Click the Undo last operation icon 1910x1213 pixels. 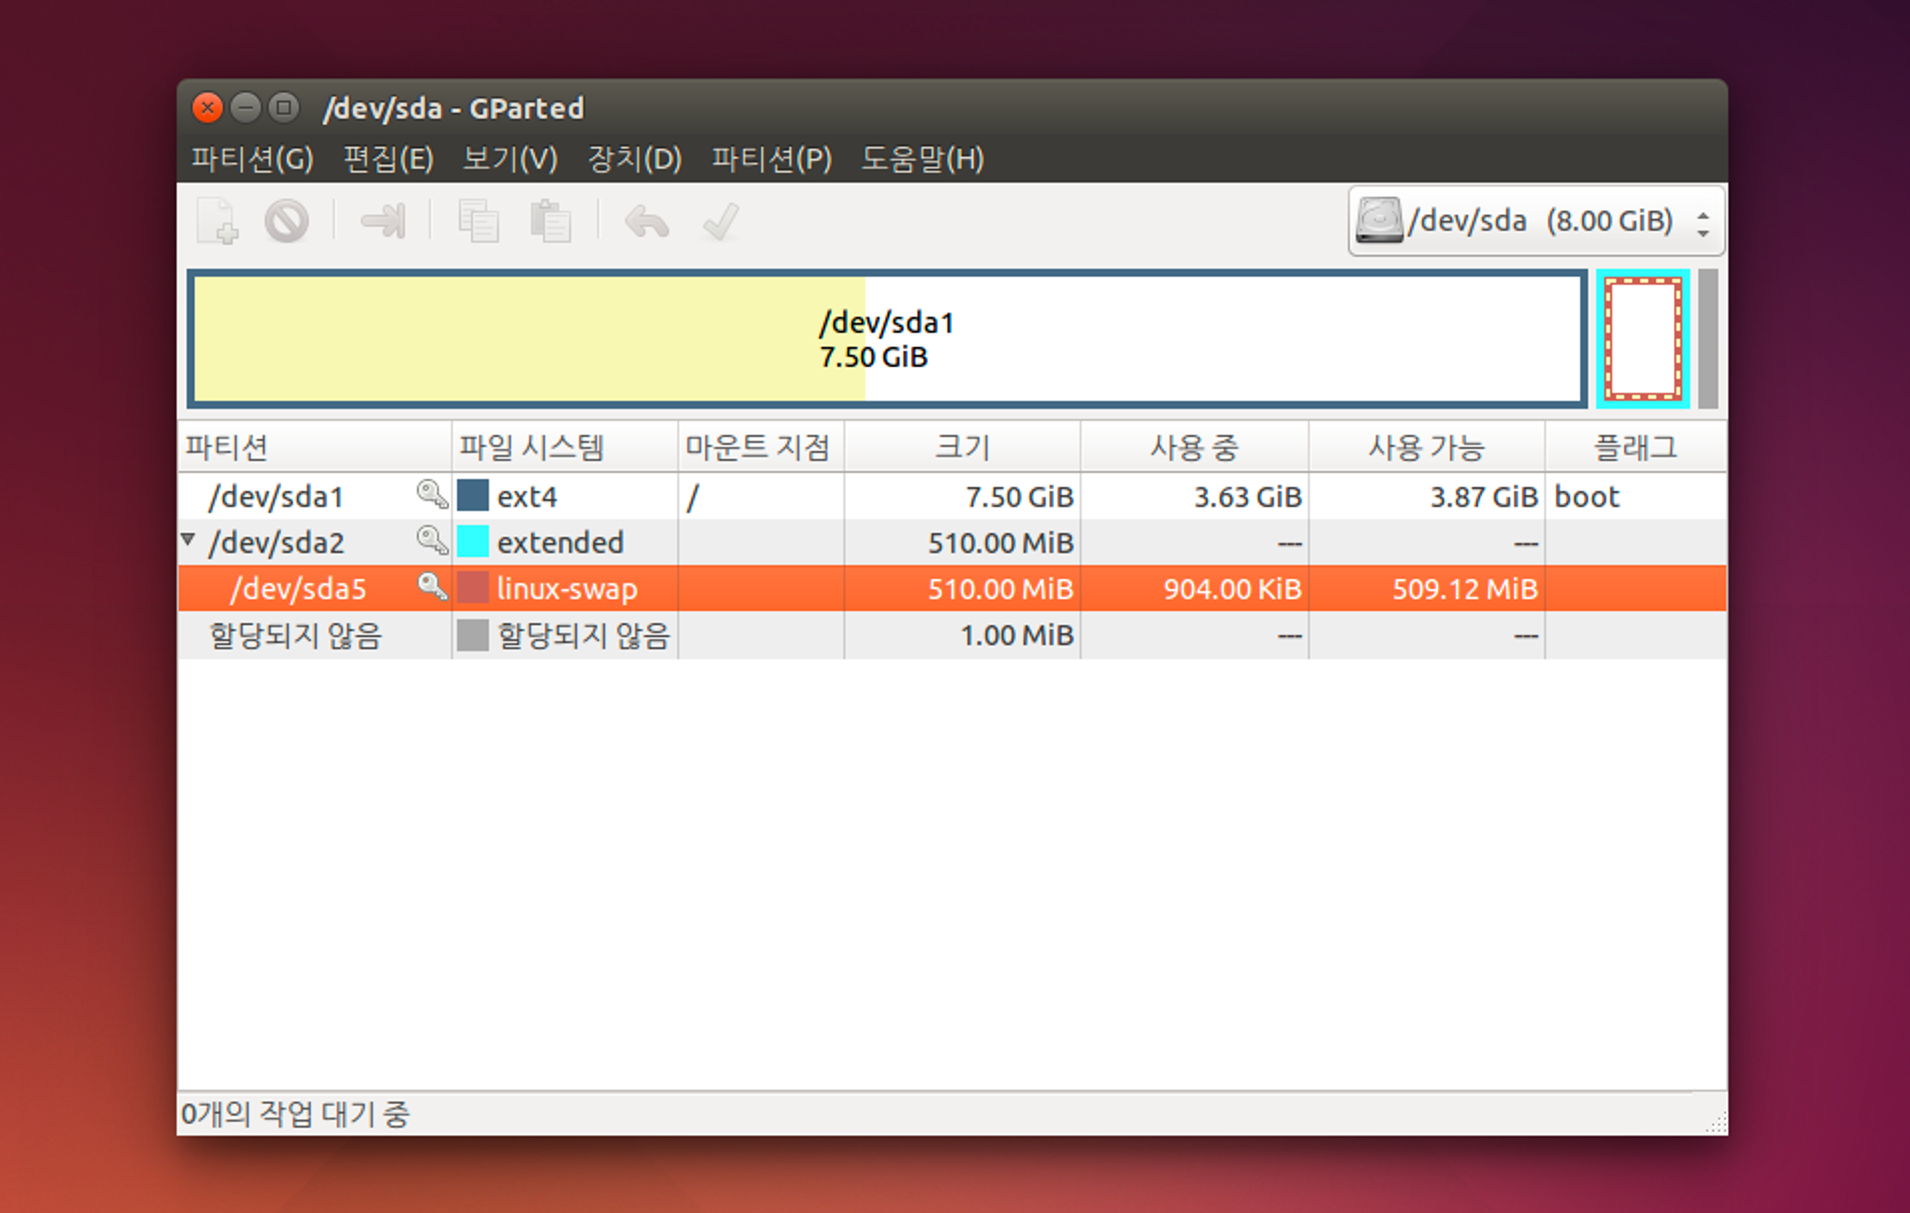coord(646,221)
